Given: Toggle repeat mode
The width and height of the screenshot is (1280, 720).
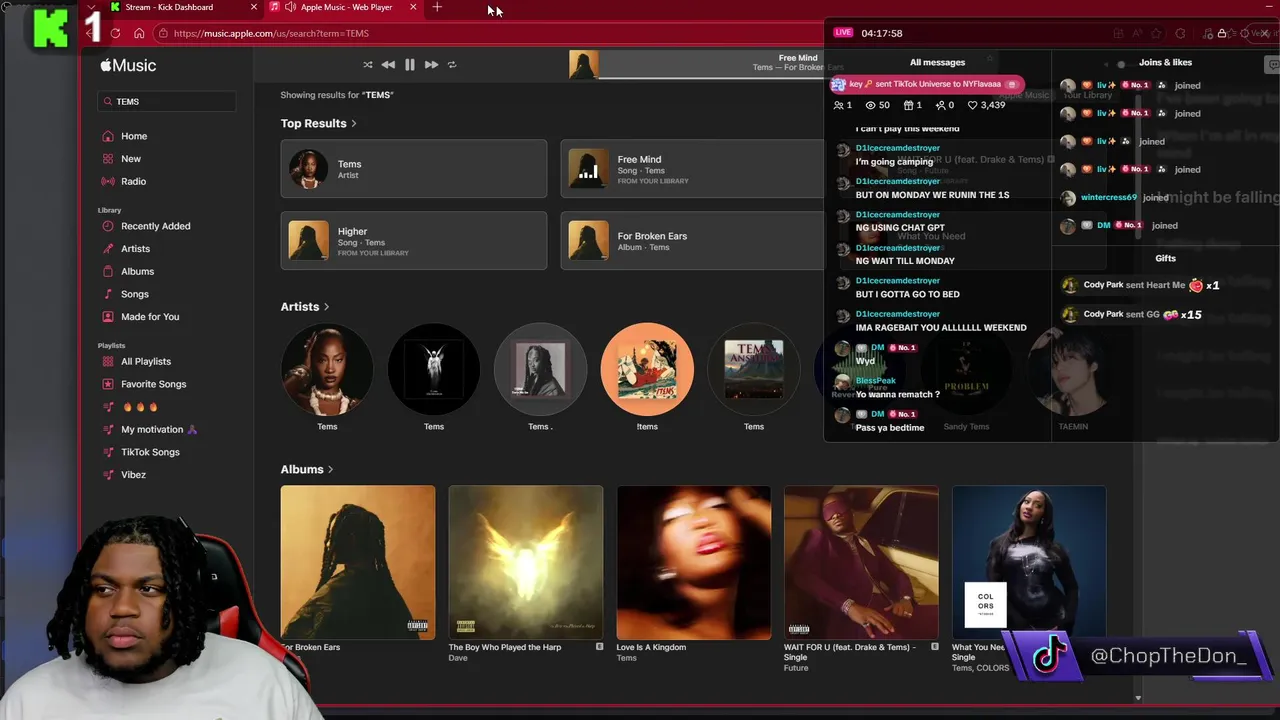Looking at the screenshot, I should (452, 65).
